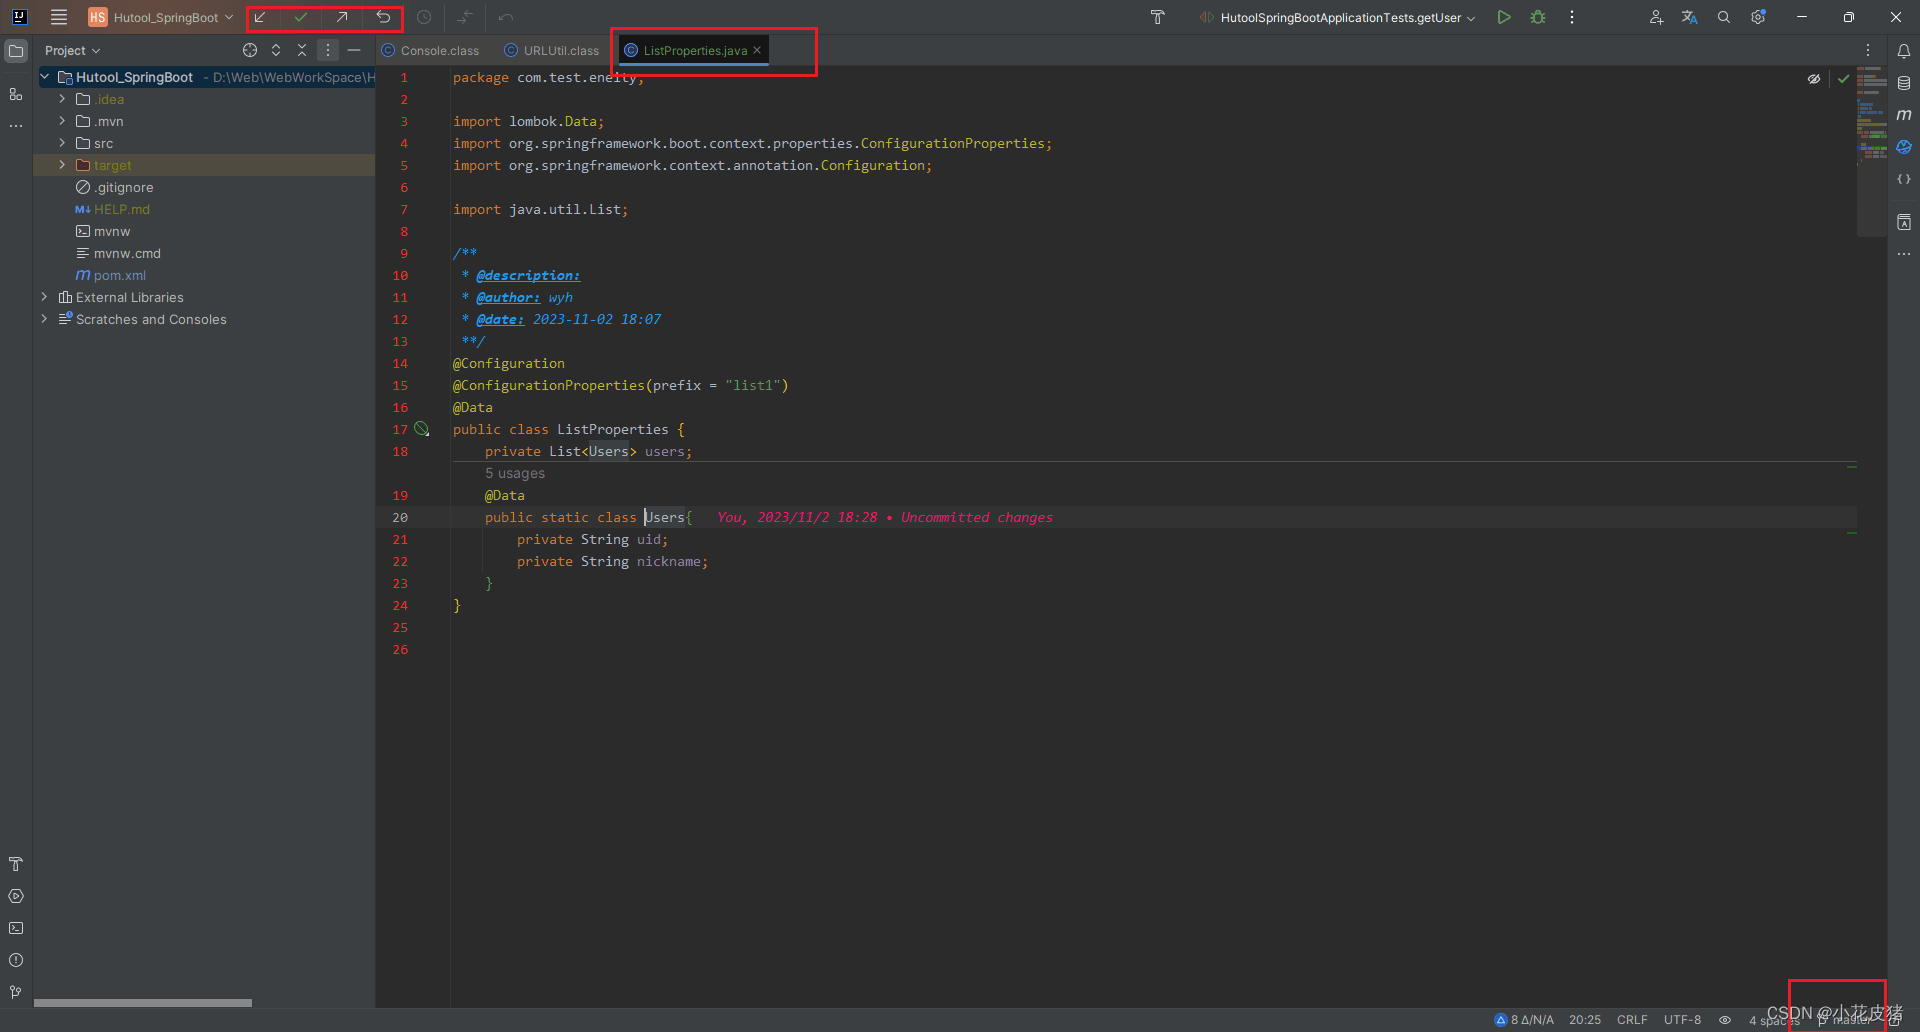Start debugging with the bug icon
The image size is (1920, 1032).
1538,18
